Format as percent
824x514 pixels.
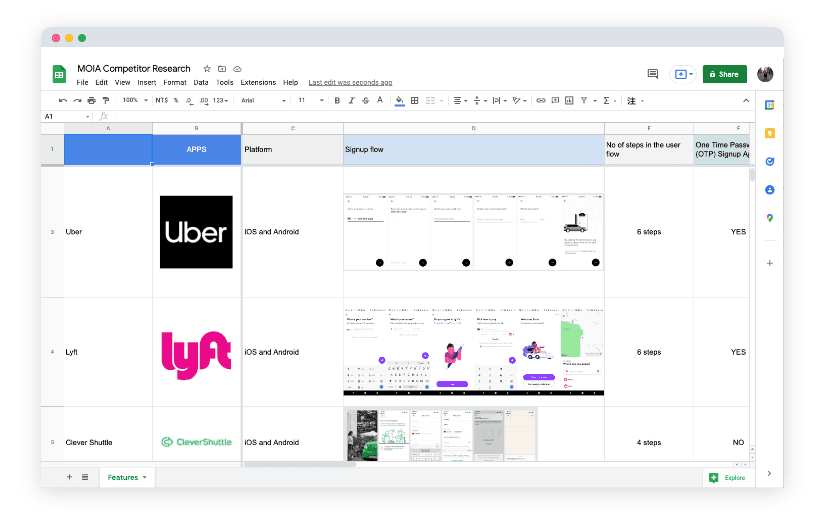click(x=176, y=100)
